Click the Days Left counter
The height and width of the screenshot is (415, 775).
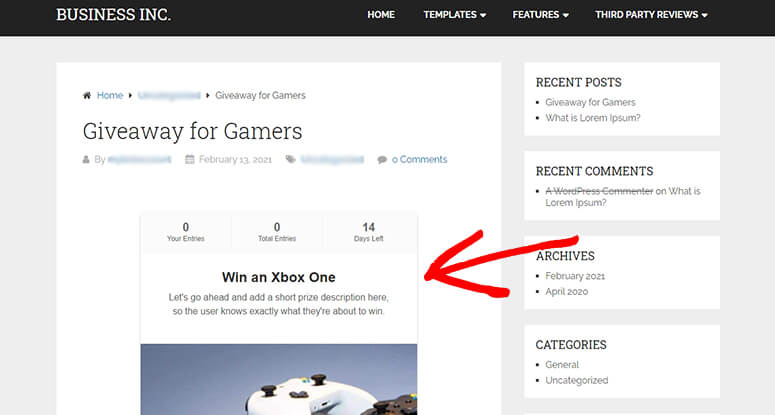tap(369, 232)
